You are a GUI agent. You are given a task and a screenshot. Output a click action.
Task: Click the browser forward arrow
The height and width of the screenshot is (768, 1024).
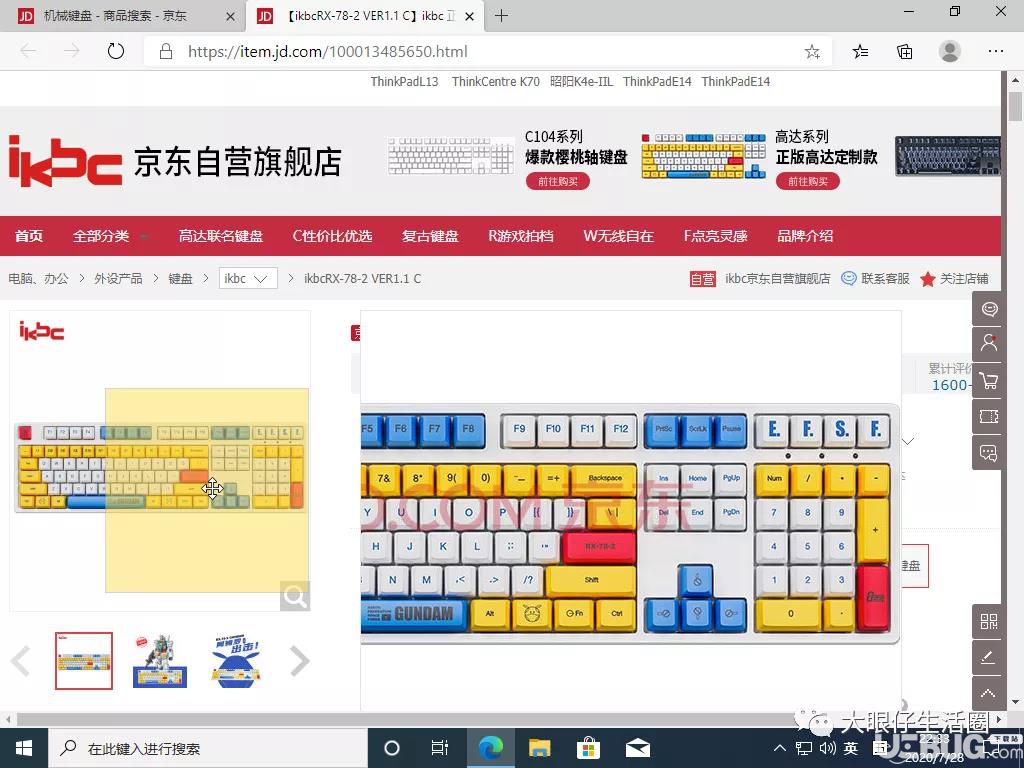point(71,51)
